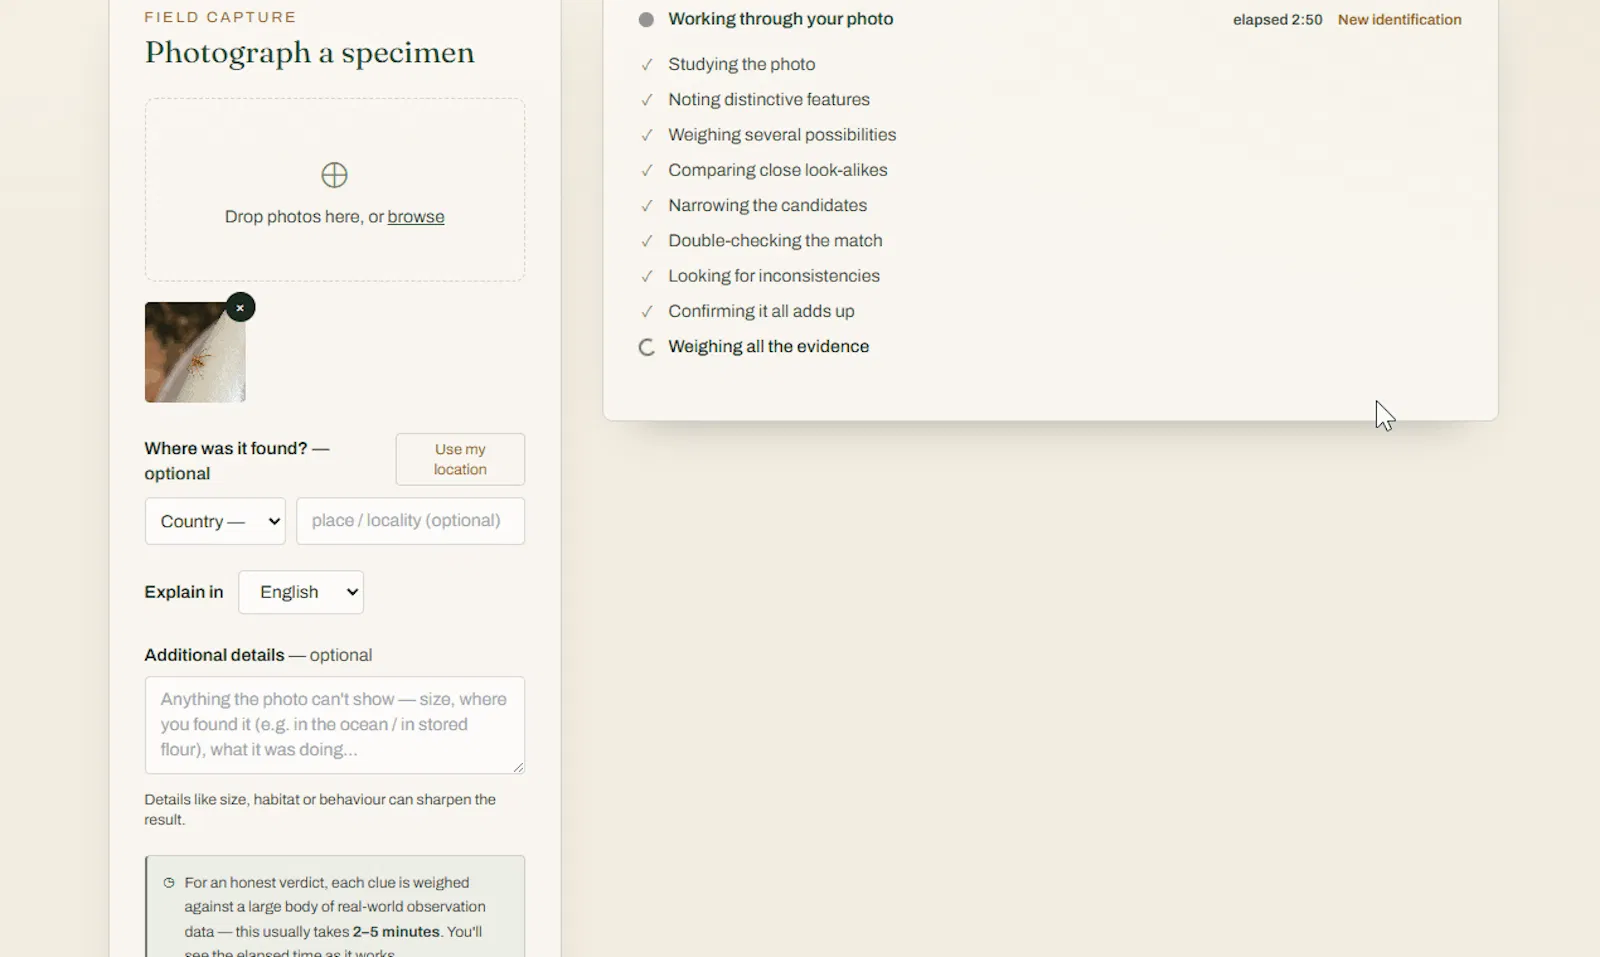Open the Country dropdown

click(x=215, y=521)
